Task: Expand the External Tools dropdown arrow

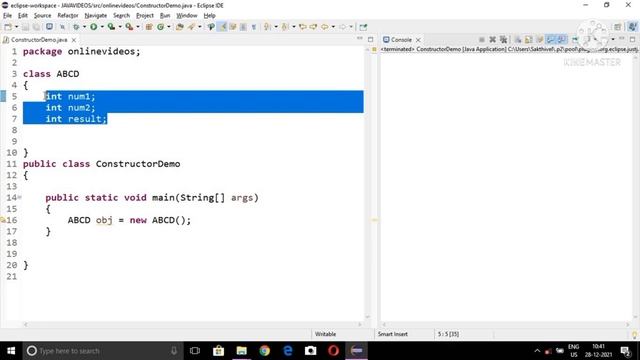Action: pyautogui.click(x=138, y=27)
